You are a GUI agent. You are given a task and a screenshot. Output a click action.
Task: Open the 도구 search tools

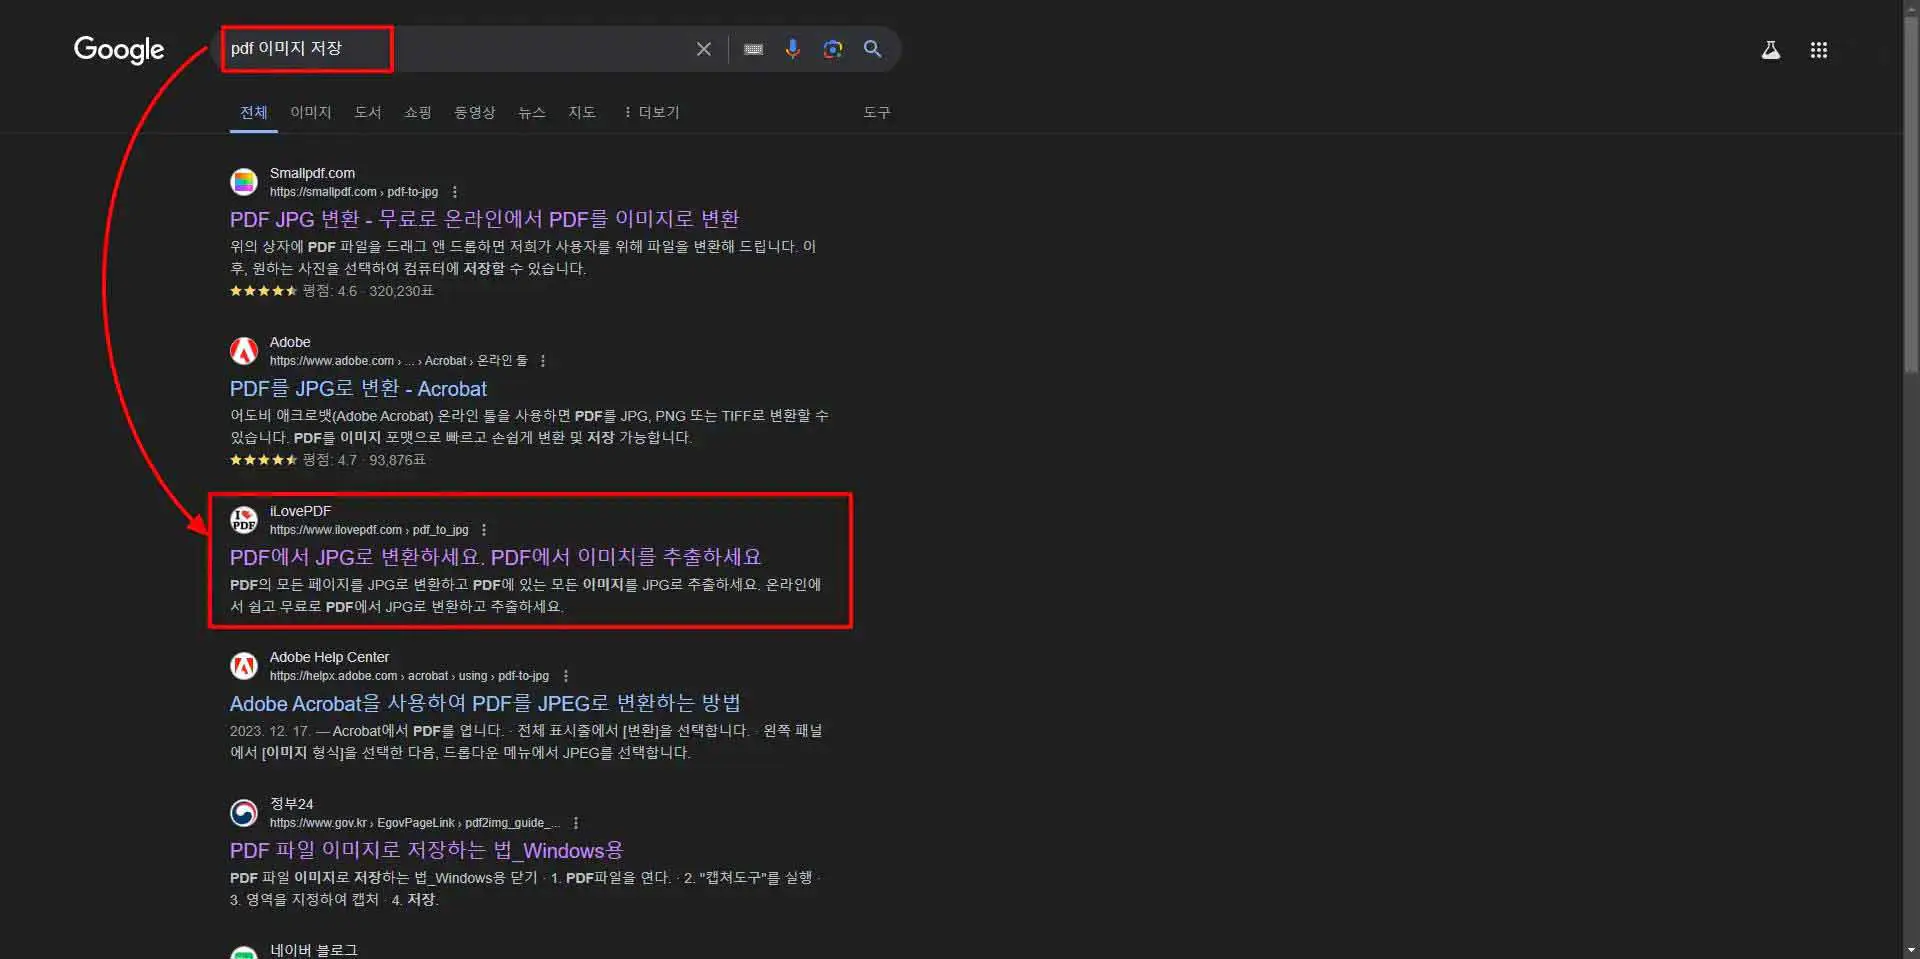coord(877,112)
